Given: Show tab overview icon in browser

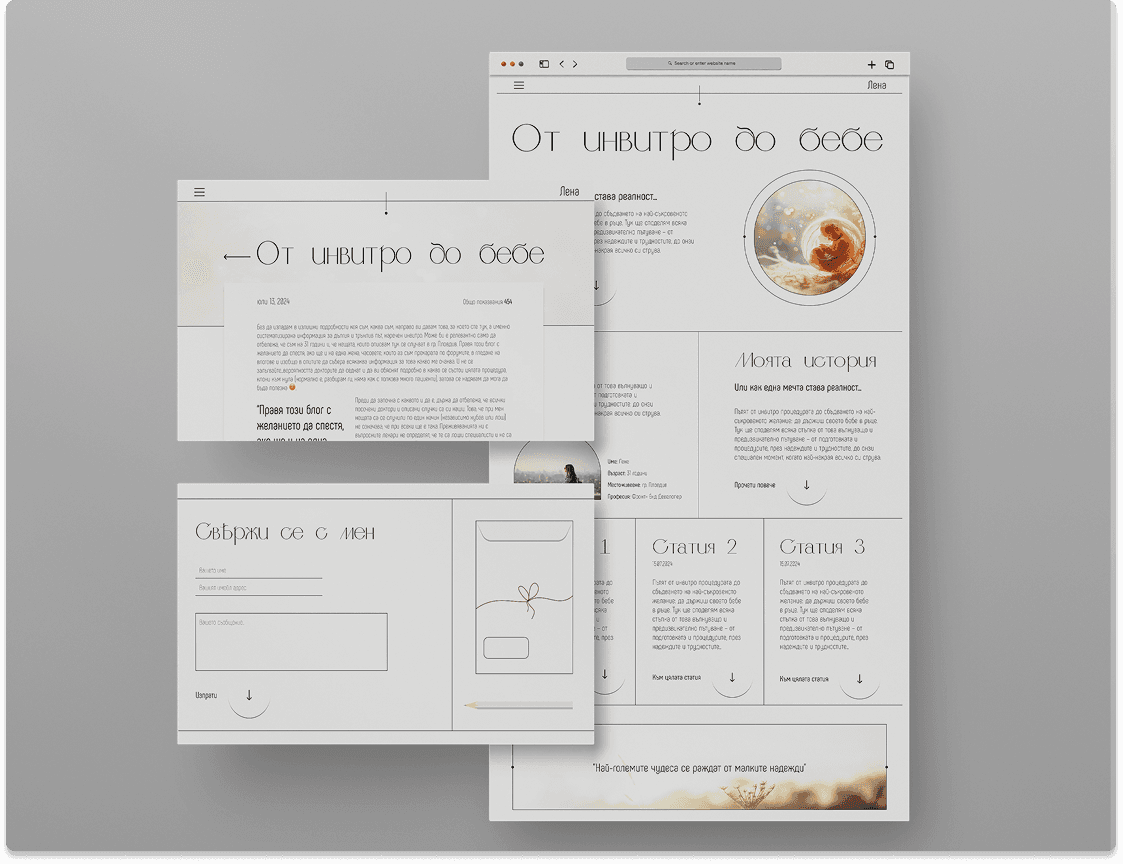Looking at the screenshot, I should coord(890,64).
